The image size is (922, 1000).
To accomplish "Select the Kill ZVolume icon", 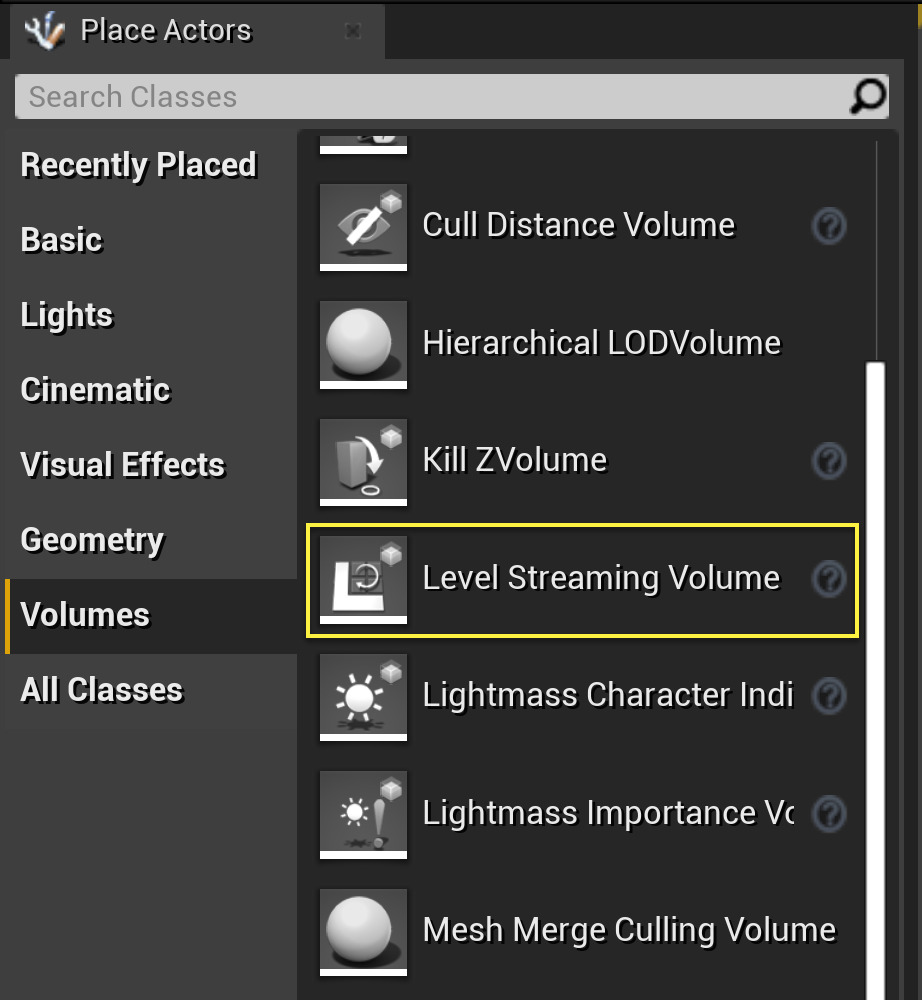I will tap(363, 461).
